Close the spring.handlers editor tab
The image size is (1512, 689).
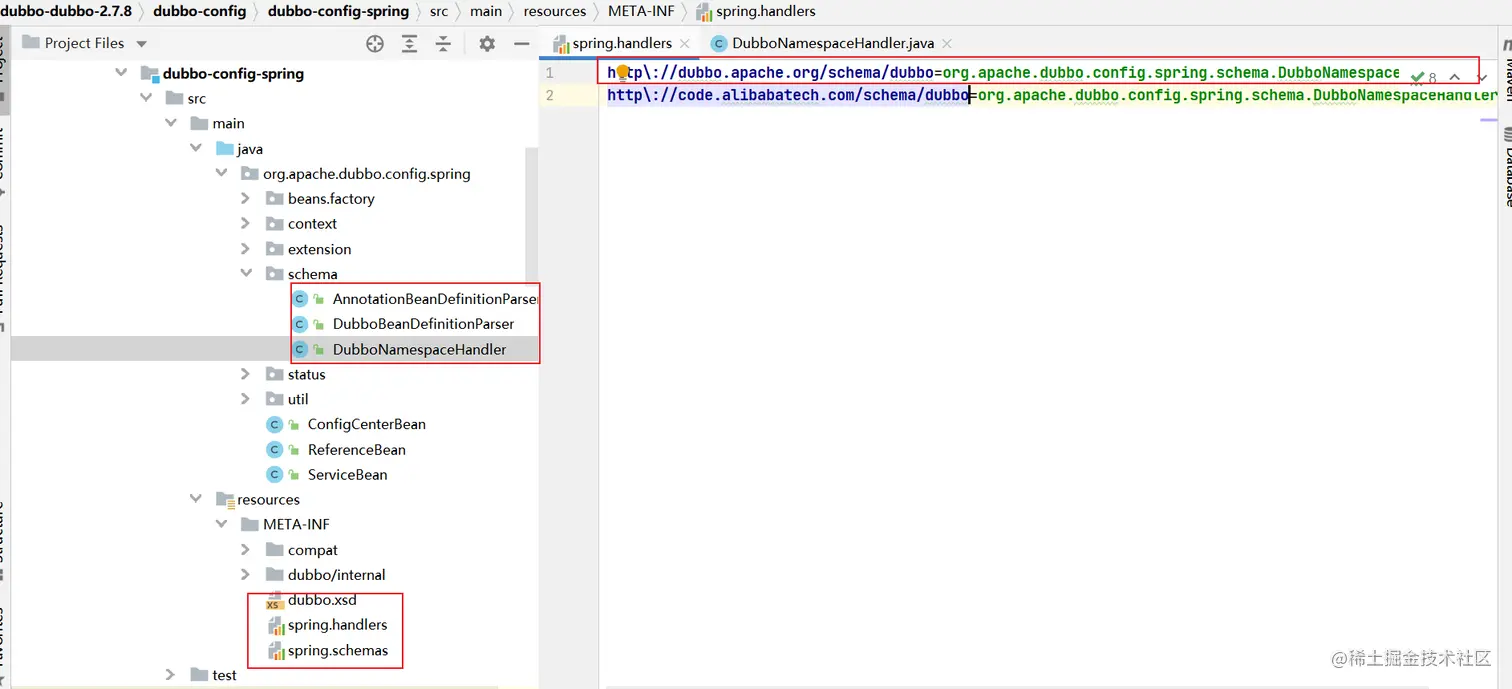(x=684, y=43)
